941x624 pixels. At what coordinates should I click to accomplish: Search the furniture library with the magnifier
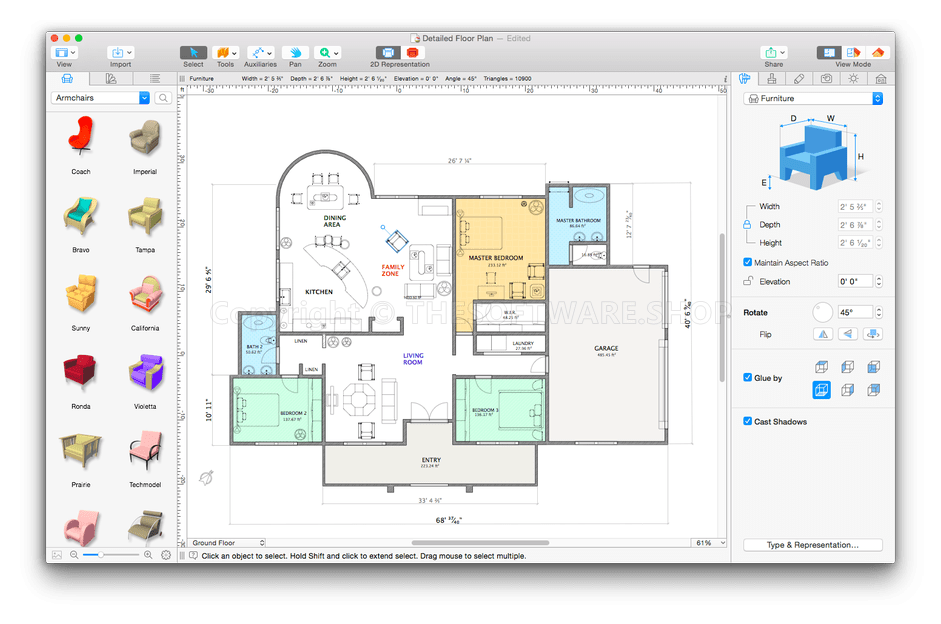point(163,98)
